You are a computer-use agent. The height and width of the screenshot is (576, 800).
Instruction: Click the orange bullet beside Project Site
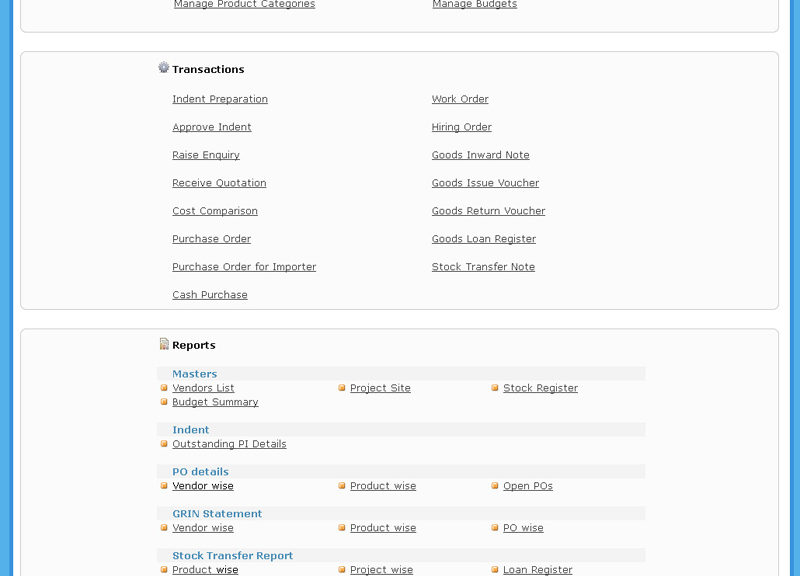342,388
